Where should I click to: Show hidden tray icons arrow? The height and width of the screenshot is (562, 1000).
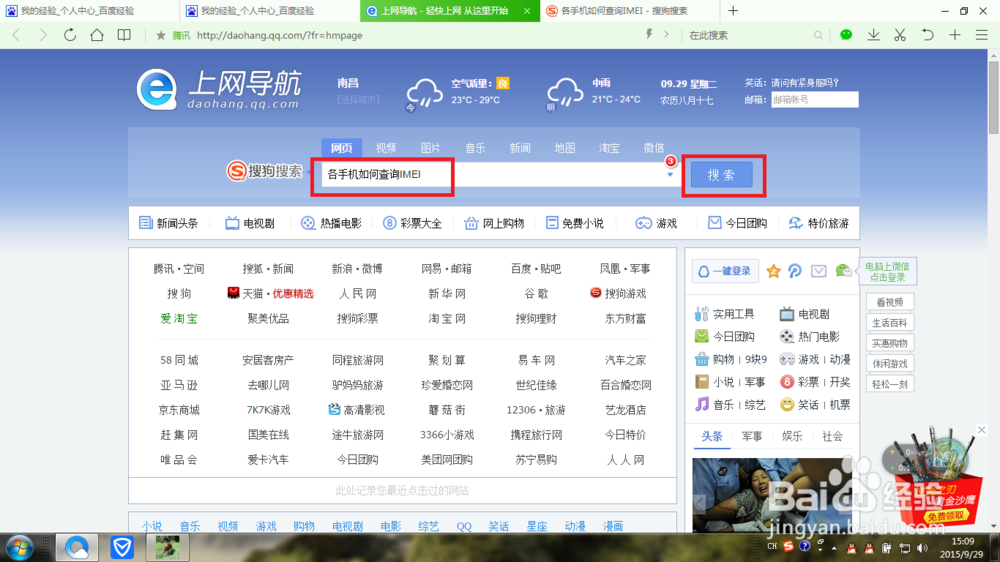pyautogui.click(x=834, y=548)
